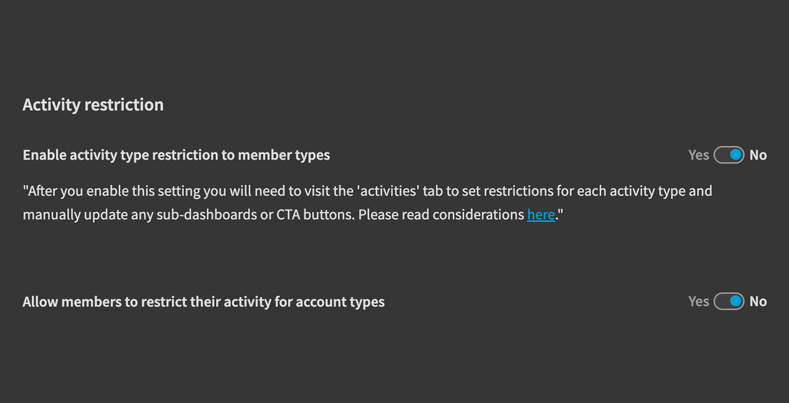
Task: Click the empty left half of activity type restriction toggle
Action: tap(721, 155)
